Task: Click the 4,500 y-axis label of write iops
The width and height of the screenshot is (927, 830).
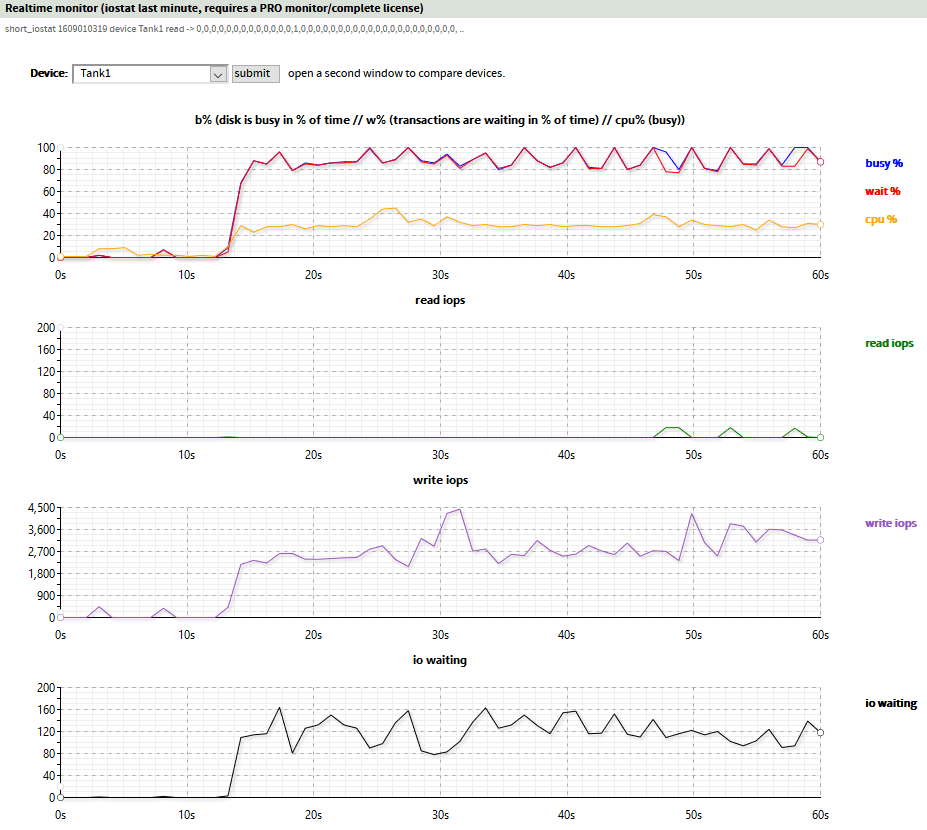Action: coord(41,508)
